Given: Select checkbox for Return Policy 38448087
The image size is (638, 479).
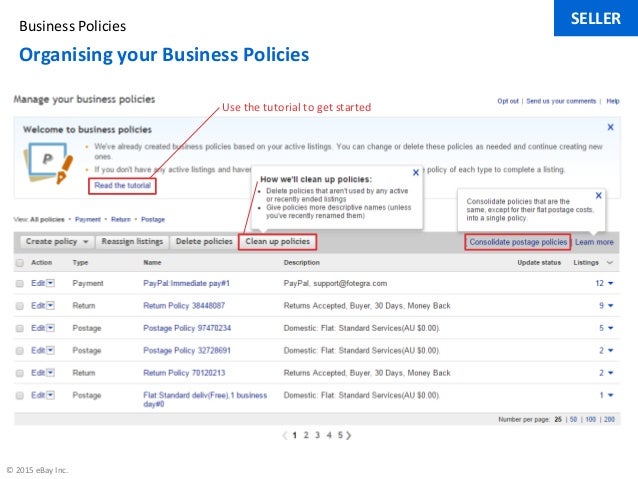Looking at the screenshot, I should point(20,306).
